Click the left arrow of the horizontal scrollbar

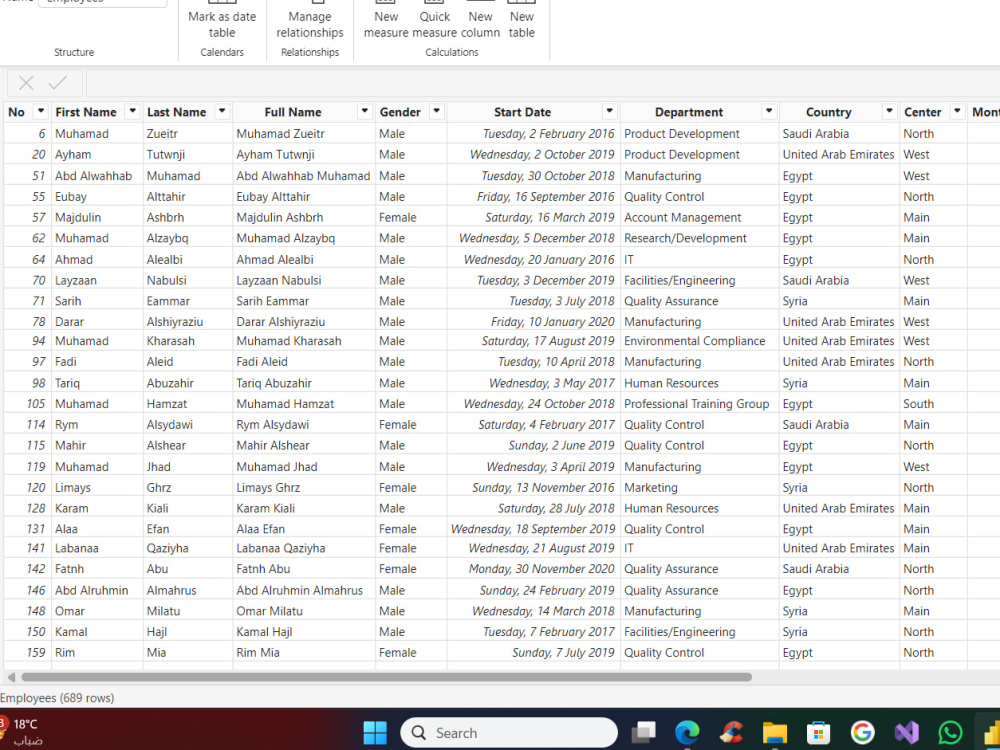[10, 677]
